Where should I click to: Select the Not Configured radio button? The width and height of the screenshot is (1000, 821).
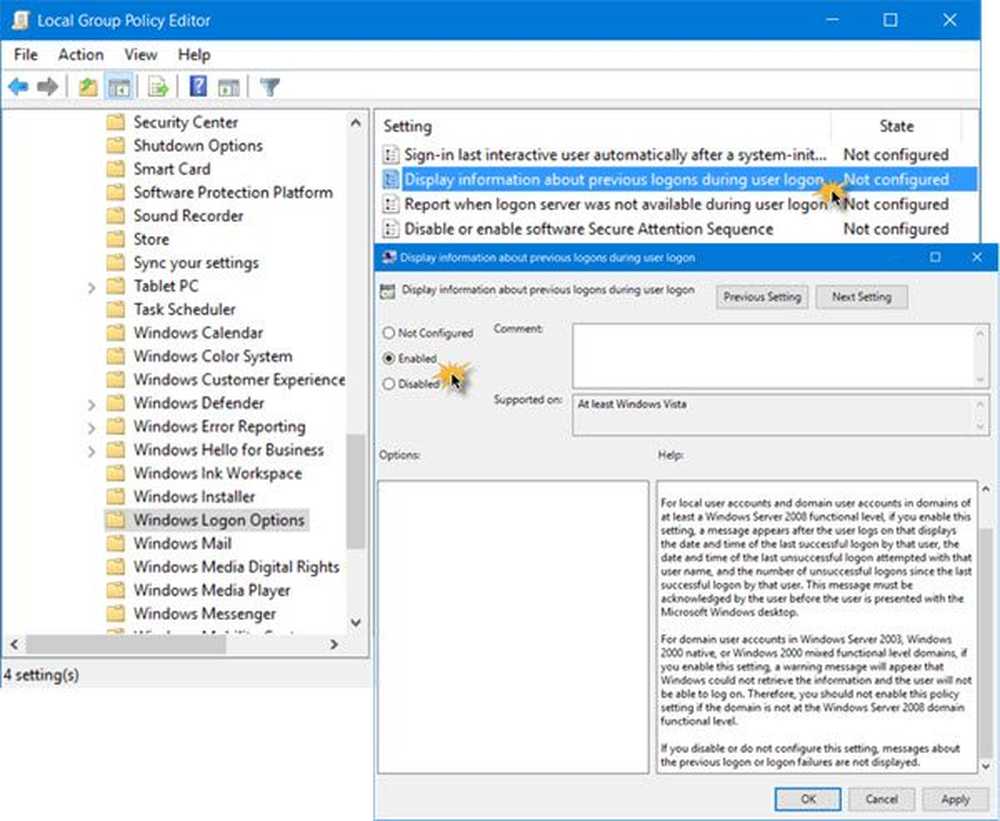(388, 333)
